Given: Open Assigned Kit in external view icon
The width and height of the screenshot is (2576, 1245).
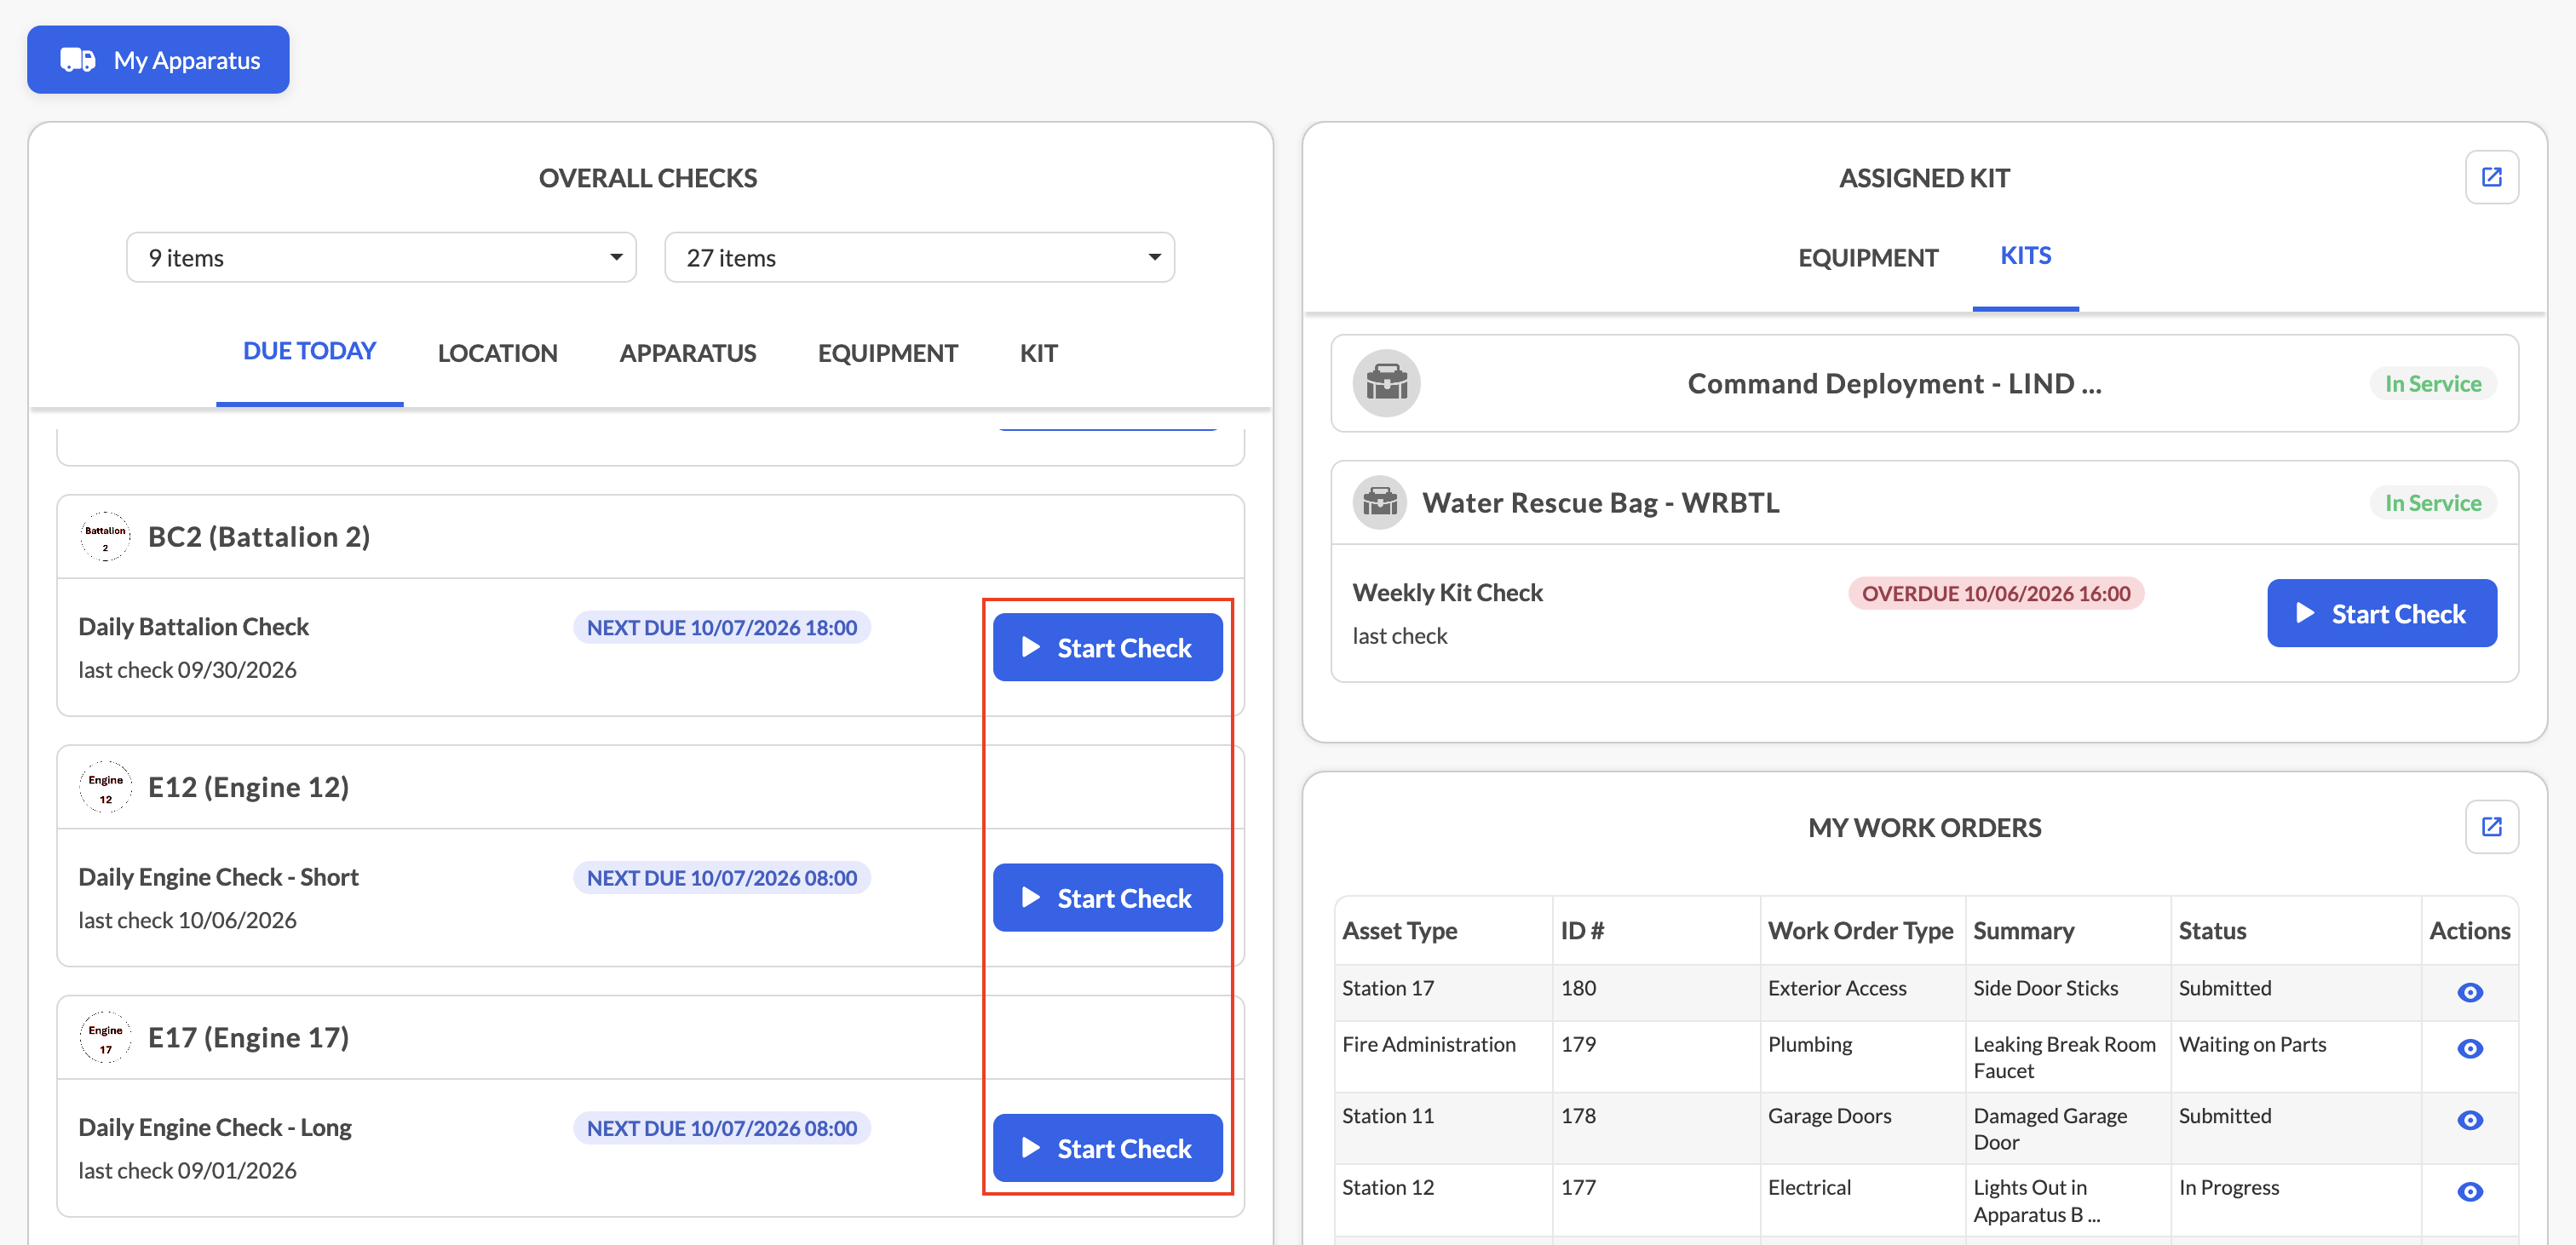Looking at the screenshot, I should point(2491,177).
